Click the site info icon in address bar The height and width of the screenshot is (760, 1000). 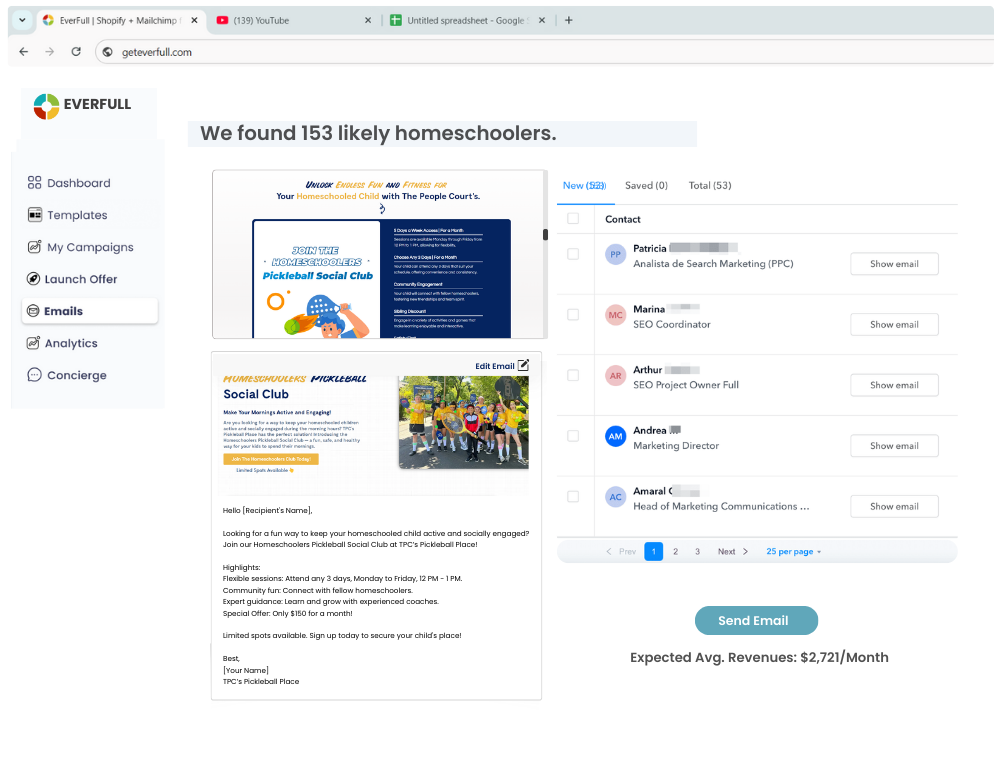click(x=108, y=52)
